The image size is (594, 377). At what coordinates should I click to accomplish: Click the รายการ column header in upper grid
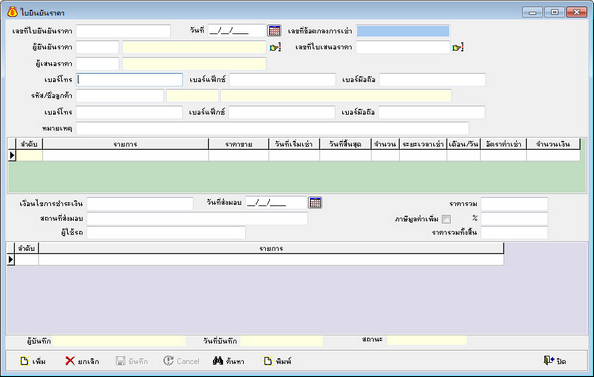pos(125,144)
